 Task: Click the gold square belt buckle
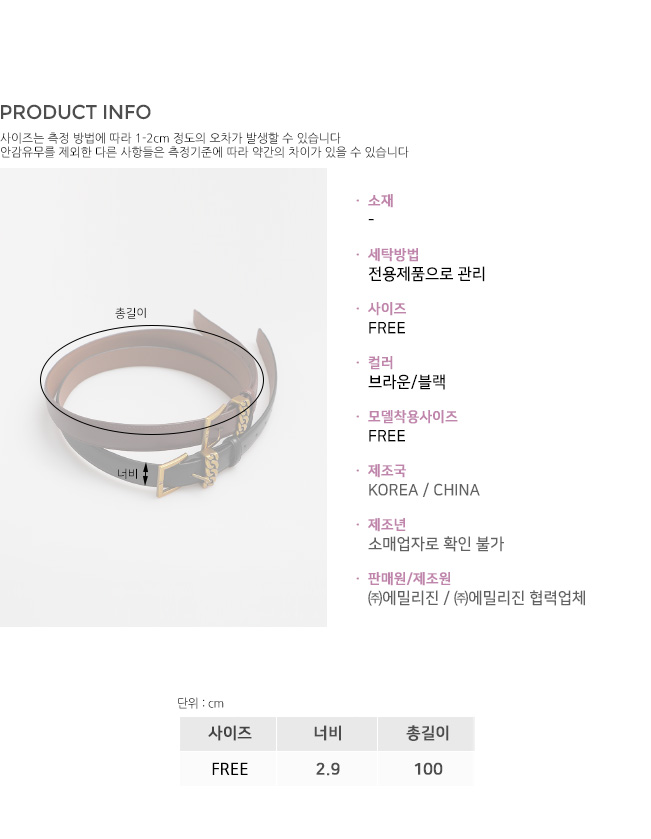[x=172, y=476]
